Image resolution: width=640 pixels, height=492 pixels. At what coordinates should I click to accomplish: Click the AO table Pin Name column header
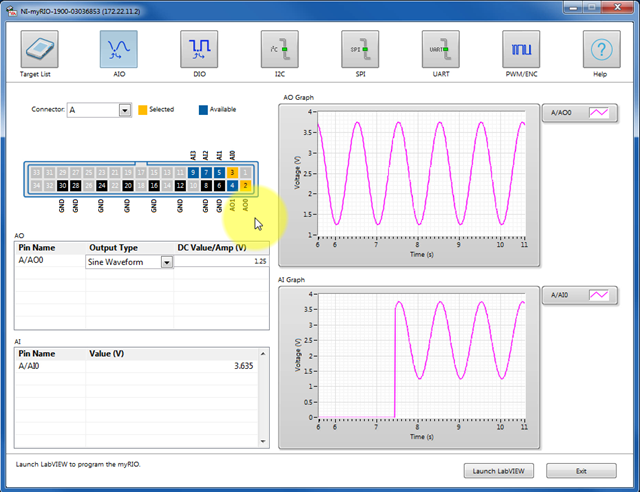[50, 248]
